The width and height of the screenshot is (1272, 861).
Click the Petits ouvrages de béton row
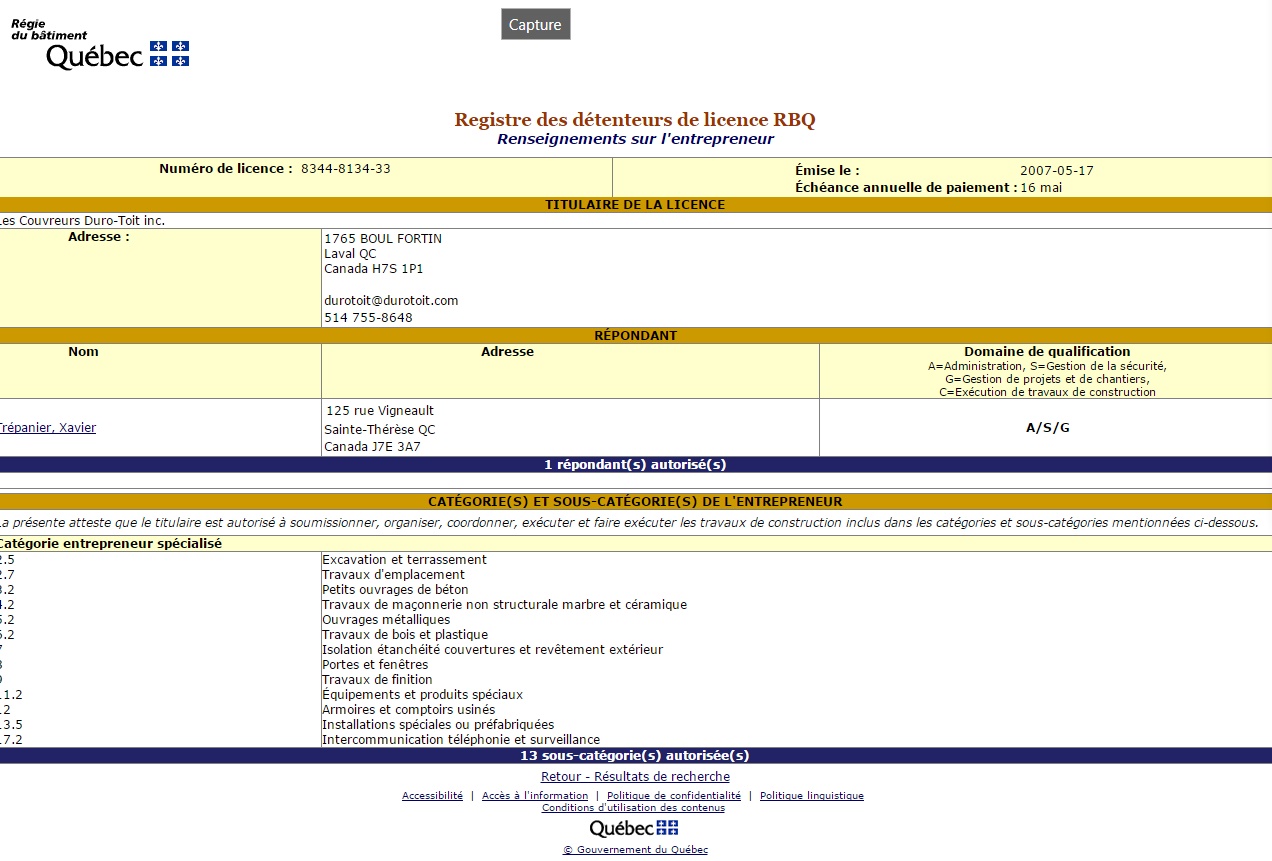click(x=636, y=590)
